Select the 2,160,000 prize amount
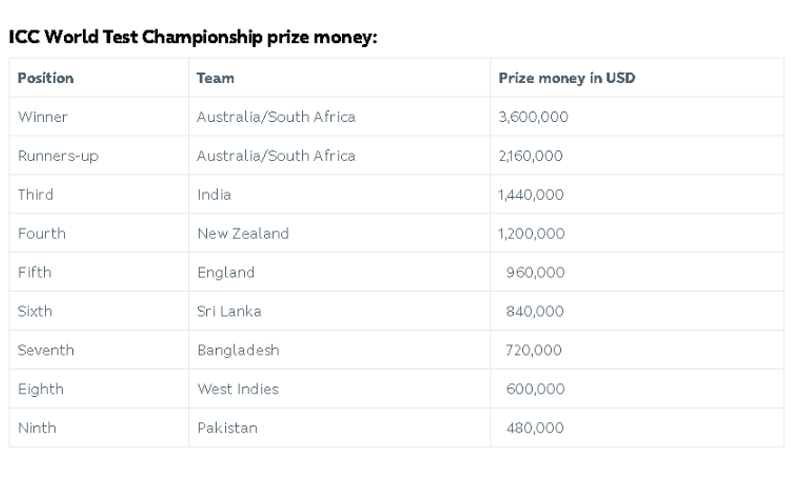This screenshot has width=800, height=480. tap(530, 156)
